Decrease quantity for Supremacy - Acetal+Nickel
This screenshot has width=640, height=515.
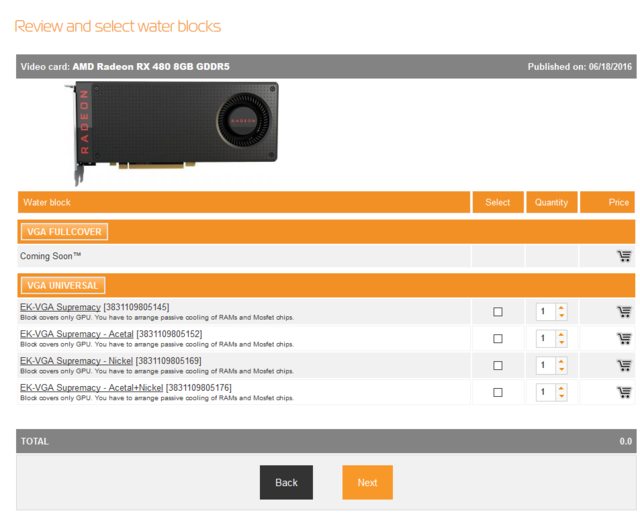[562, 396]
